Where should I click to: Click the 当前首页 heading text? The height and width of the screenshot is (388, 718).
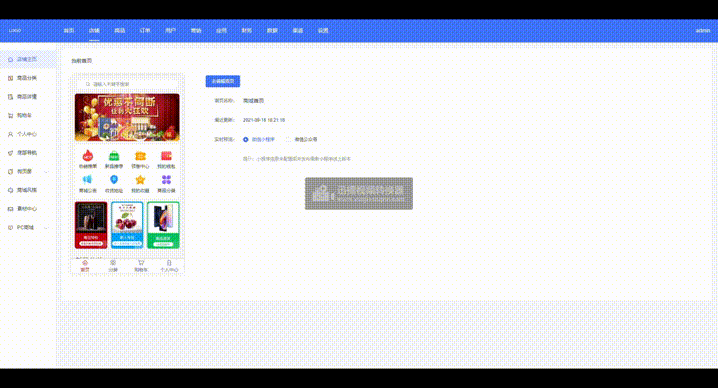click(82, 60)
